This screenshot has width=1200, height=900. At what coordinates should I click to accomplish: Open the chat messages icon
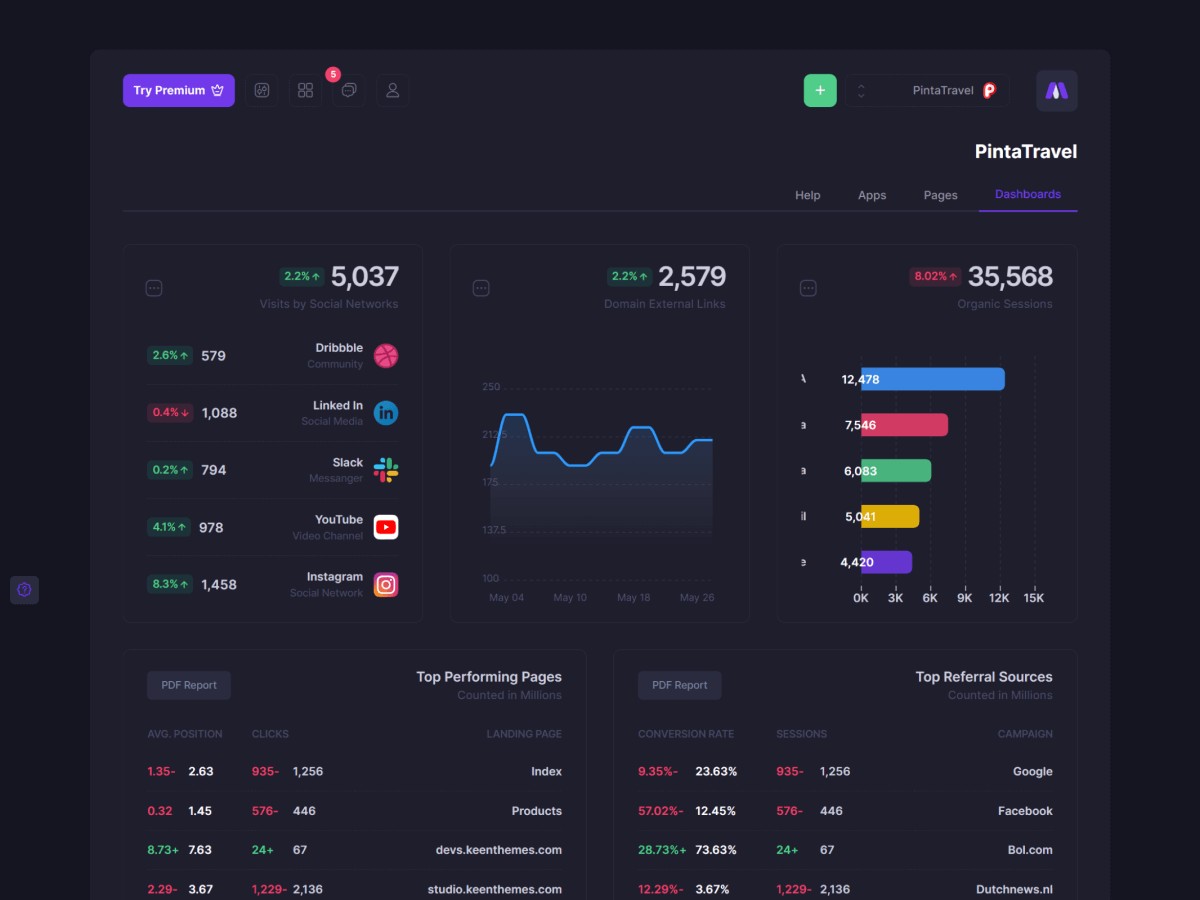click(x=349, y=90)
